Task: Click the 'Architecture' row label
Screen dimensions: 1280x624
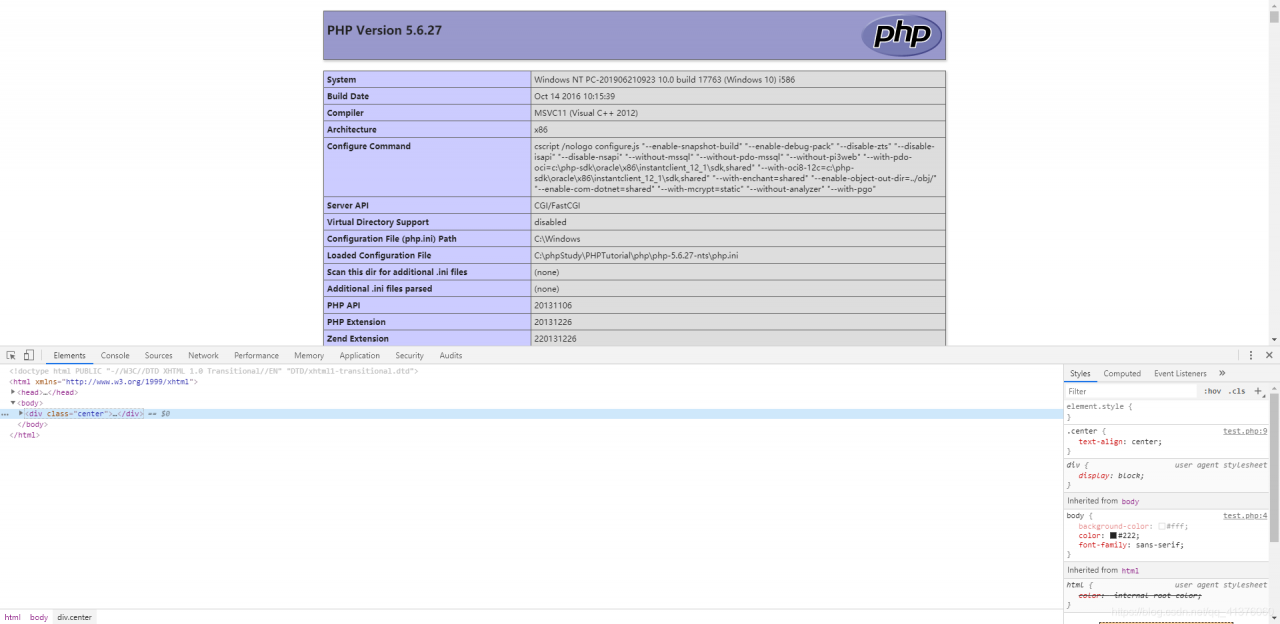Action: point(352,129)
